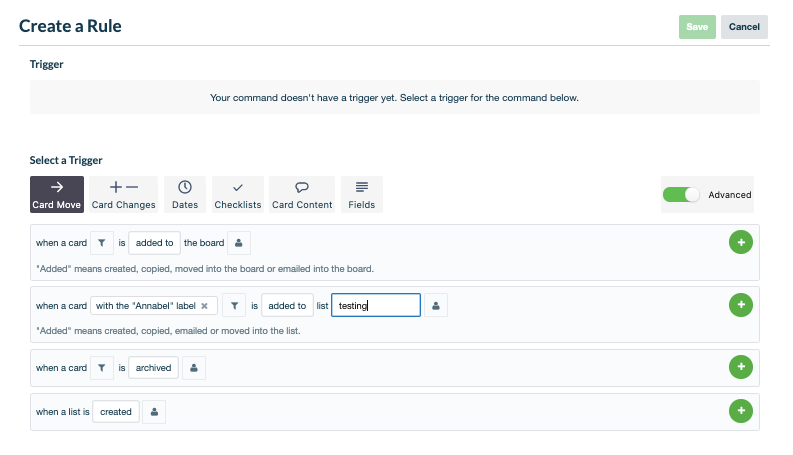Switch to Card Changes tab
The image size is (793, 455).
tap(123, 195)
